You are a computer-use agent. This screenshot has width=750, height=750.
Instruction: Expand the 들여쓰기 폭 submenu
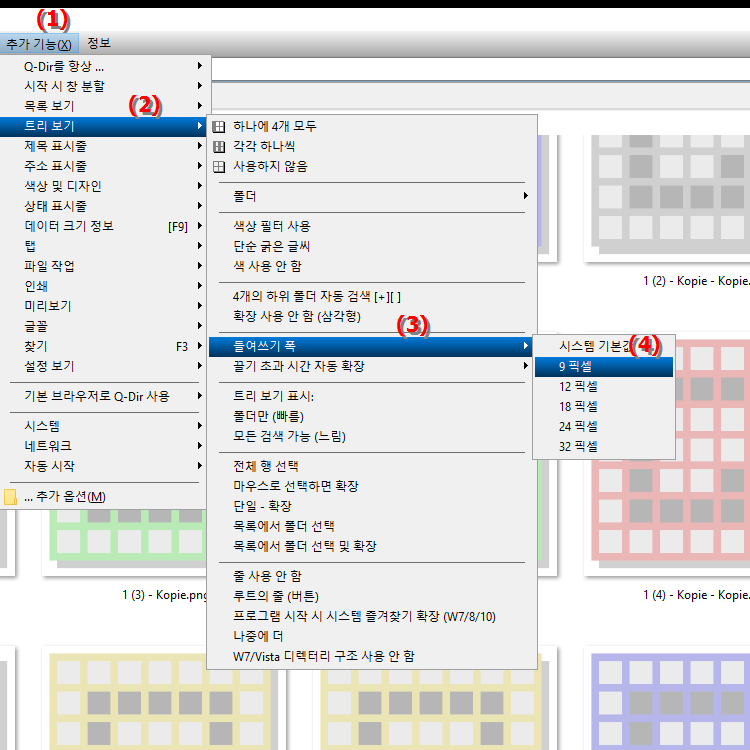(372, 347)
